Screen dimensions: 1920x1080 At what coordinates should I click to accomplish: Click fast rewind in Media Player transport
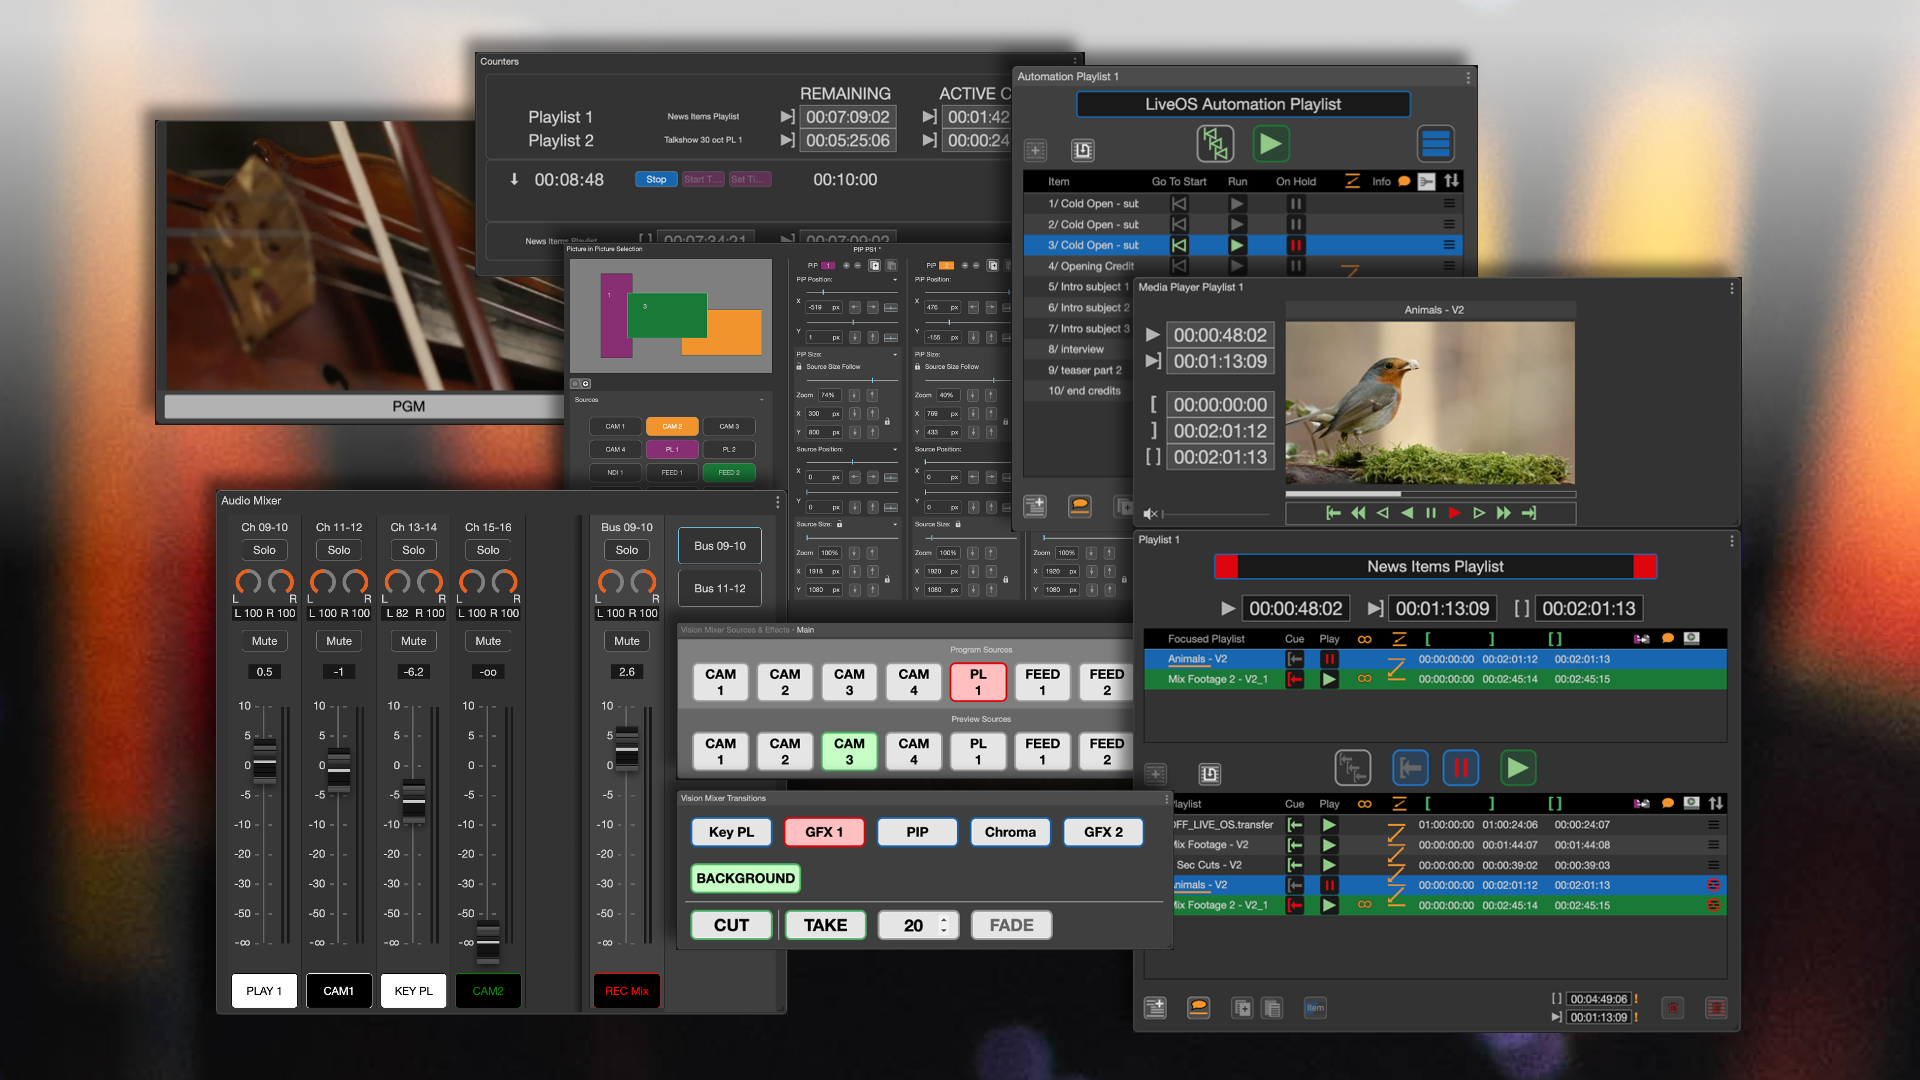(x=1358, y=513)
